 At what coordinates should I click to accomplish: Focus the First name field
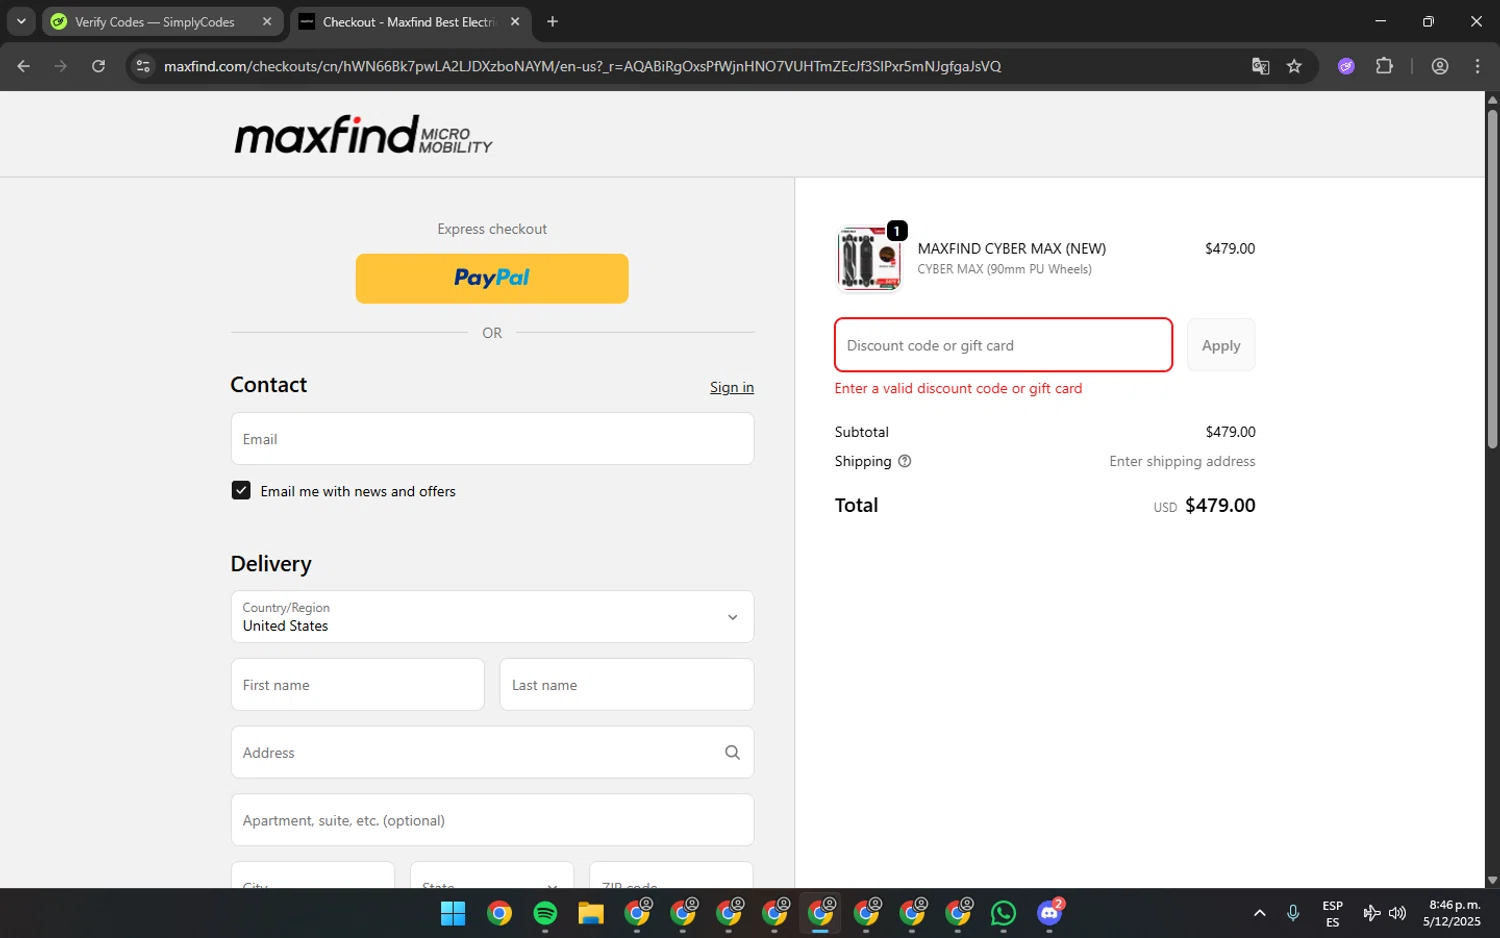click(358, 685)
